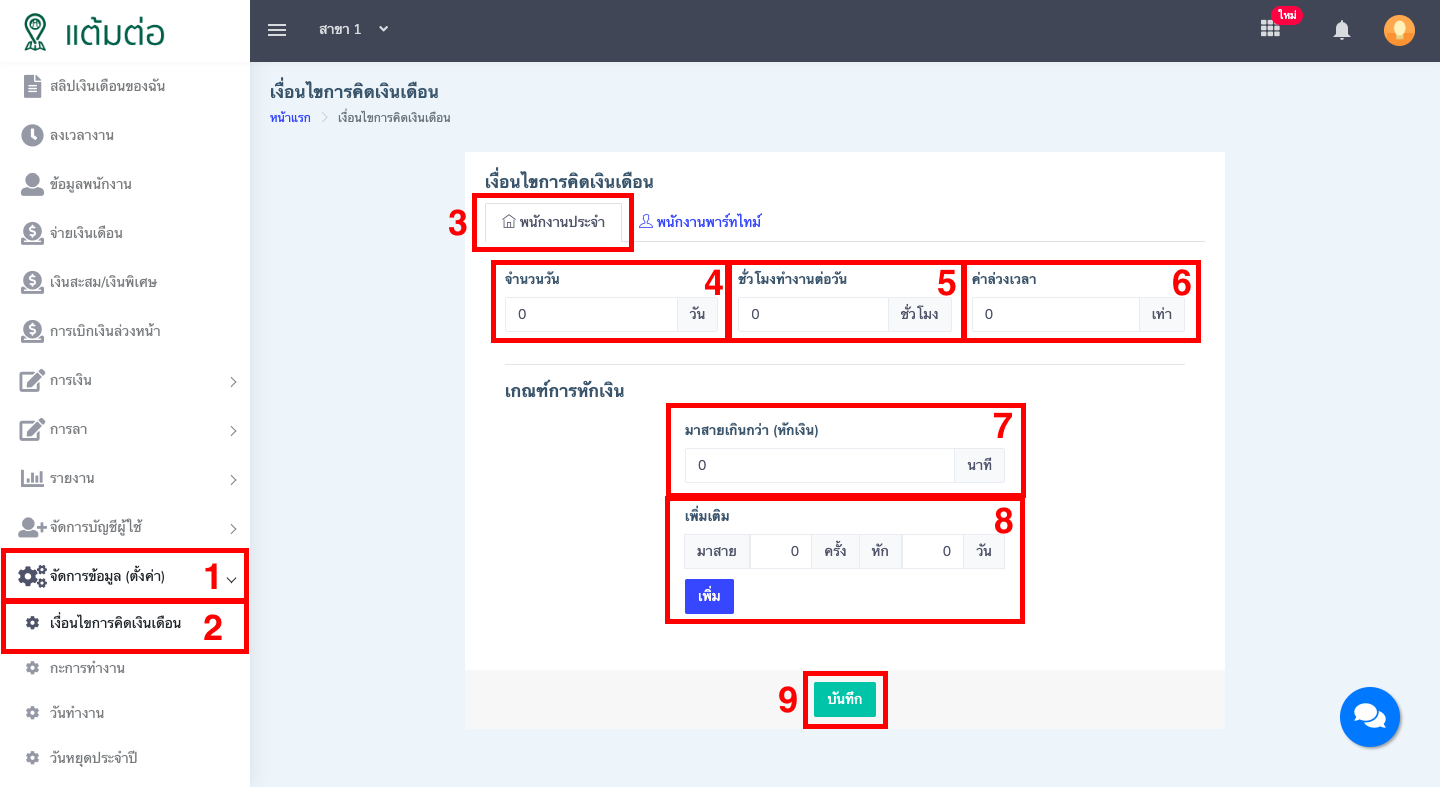Click the หน้าแรก breadcrumb link
This screenshot has height=787, width=1440.
click(x=290, y=118)
